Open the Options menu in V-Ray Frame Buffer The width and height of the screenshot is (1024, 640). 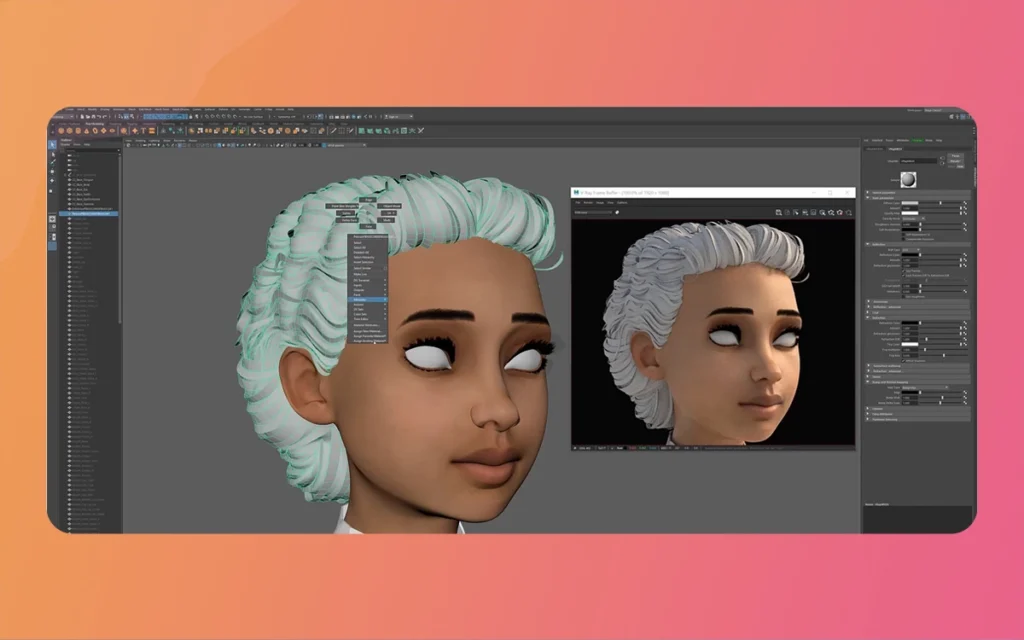tap(621, 203)
